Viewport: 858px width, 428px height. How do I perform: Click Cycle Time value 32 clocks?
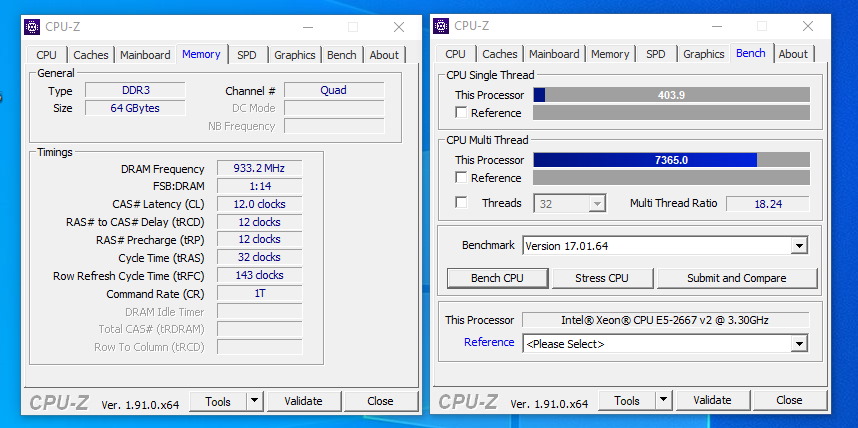260,257
